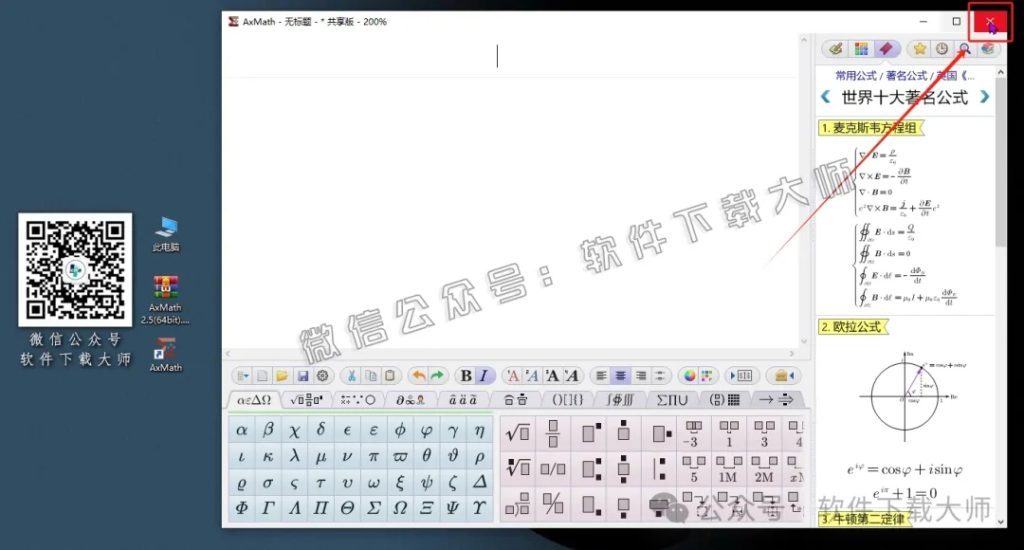Open the colored grid panel icon
This screenshot has width=1024, height=550.
pos(861,48)
